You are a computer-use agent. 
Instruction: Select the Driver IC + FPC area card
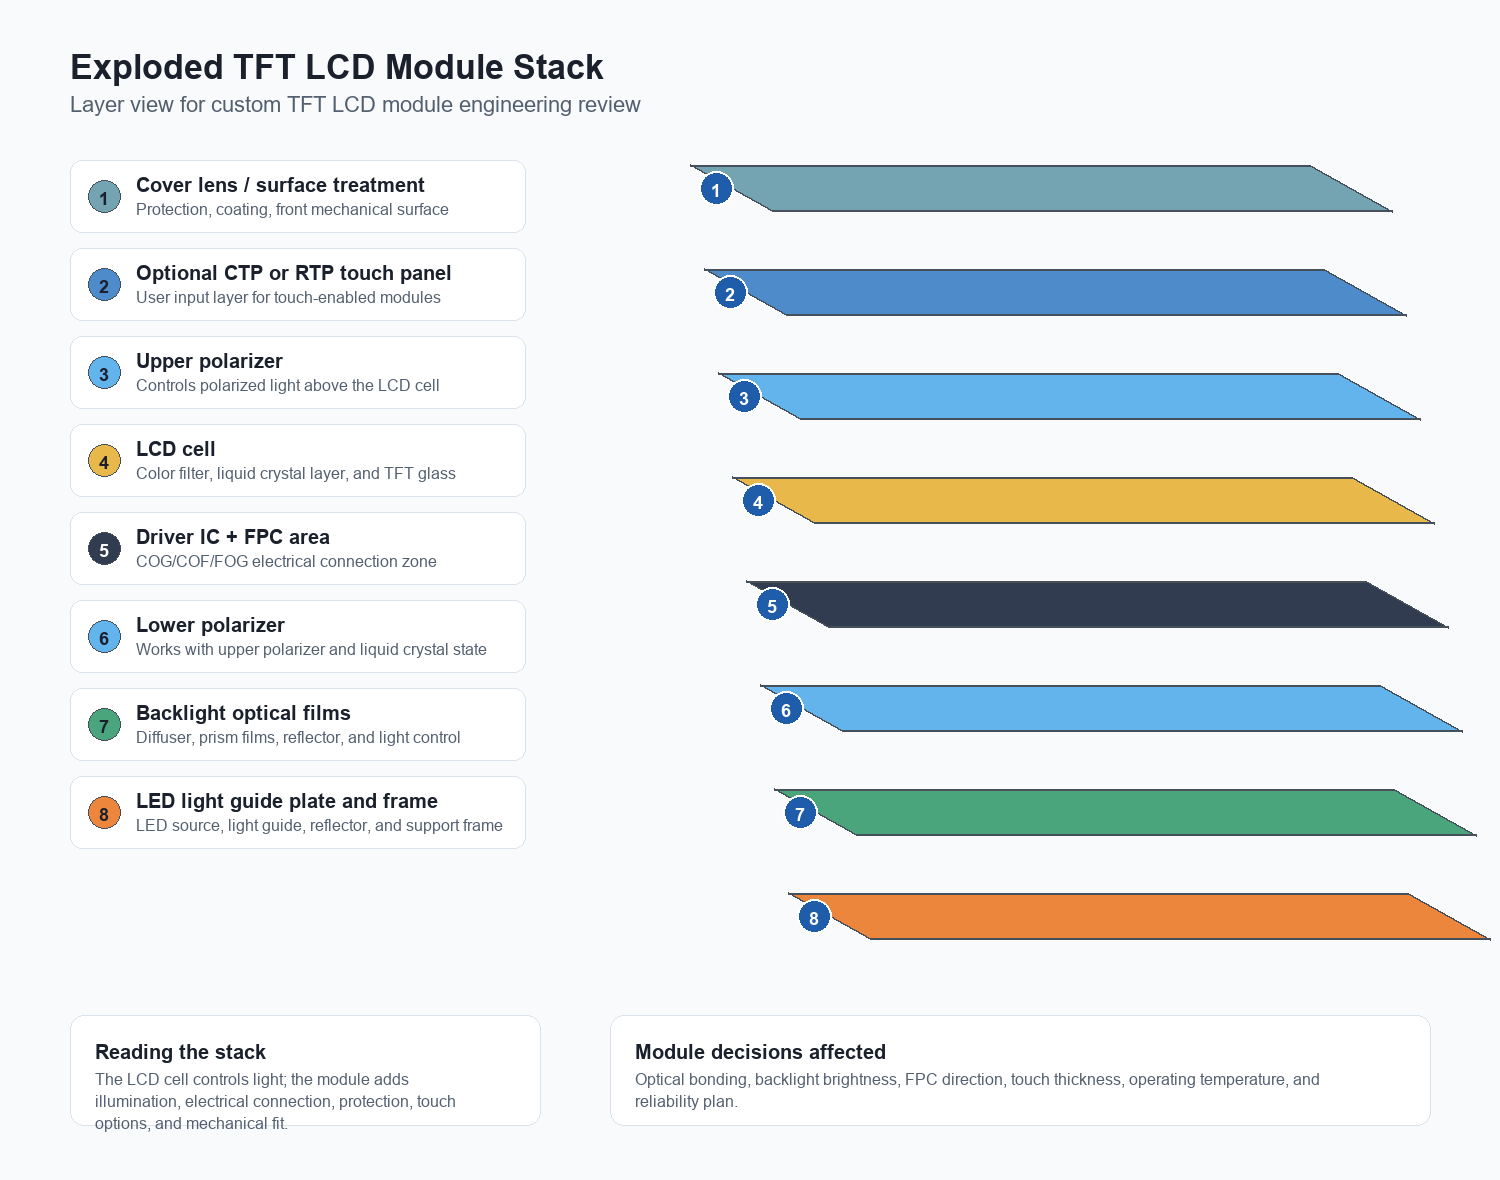(x=298, y=549)
